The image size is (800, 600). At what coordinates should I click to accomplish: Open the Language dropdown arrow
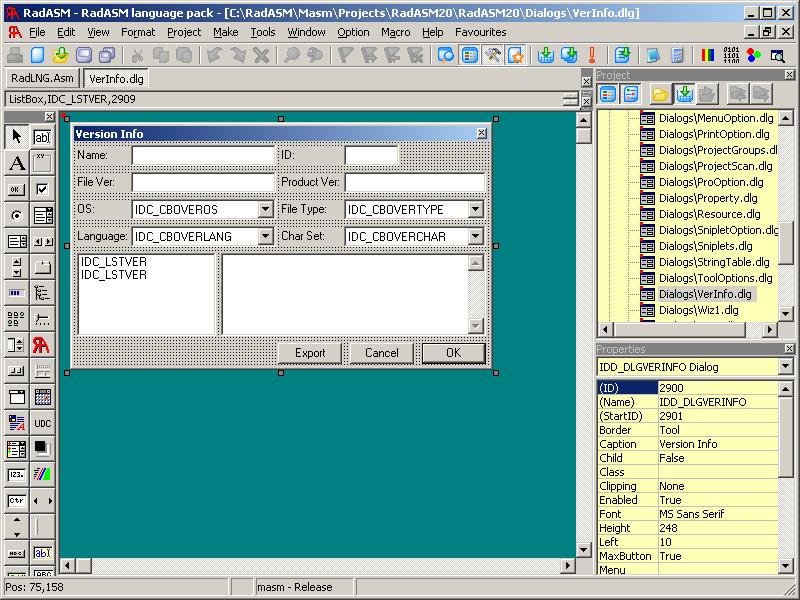(265, 237)
